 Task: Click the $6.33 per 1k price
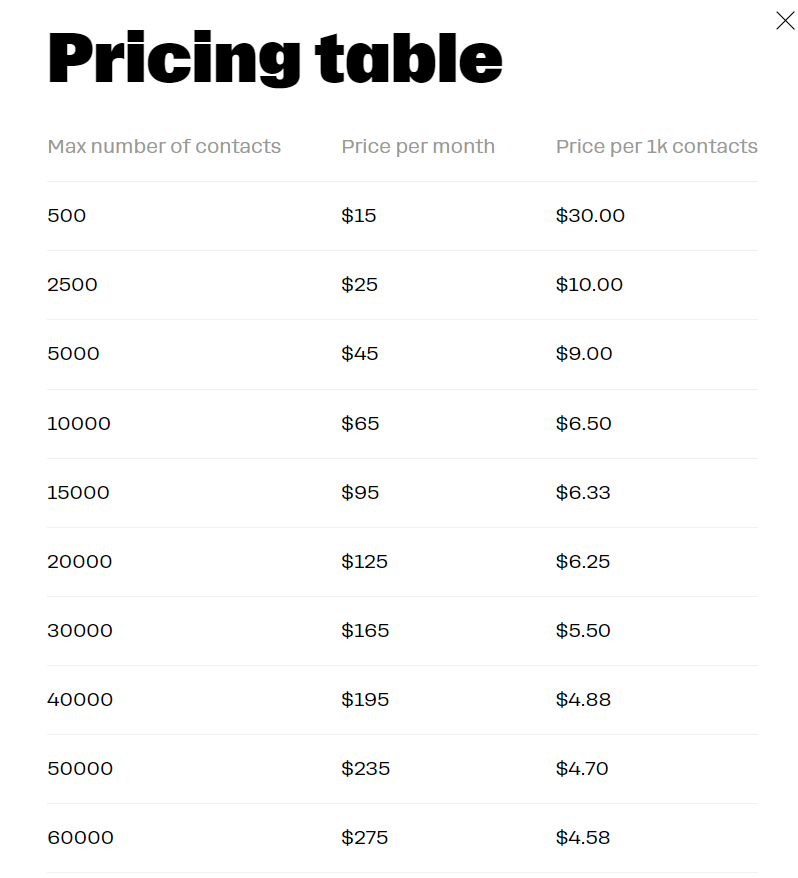(x=584, y=492)
